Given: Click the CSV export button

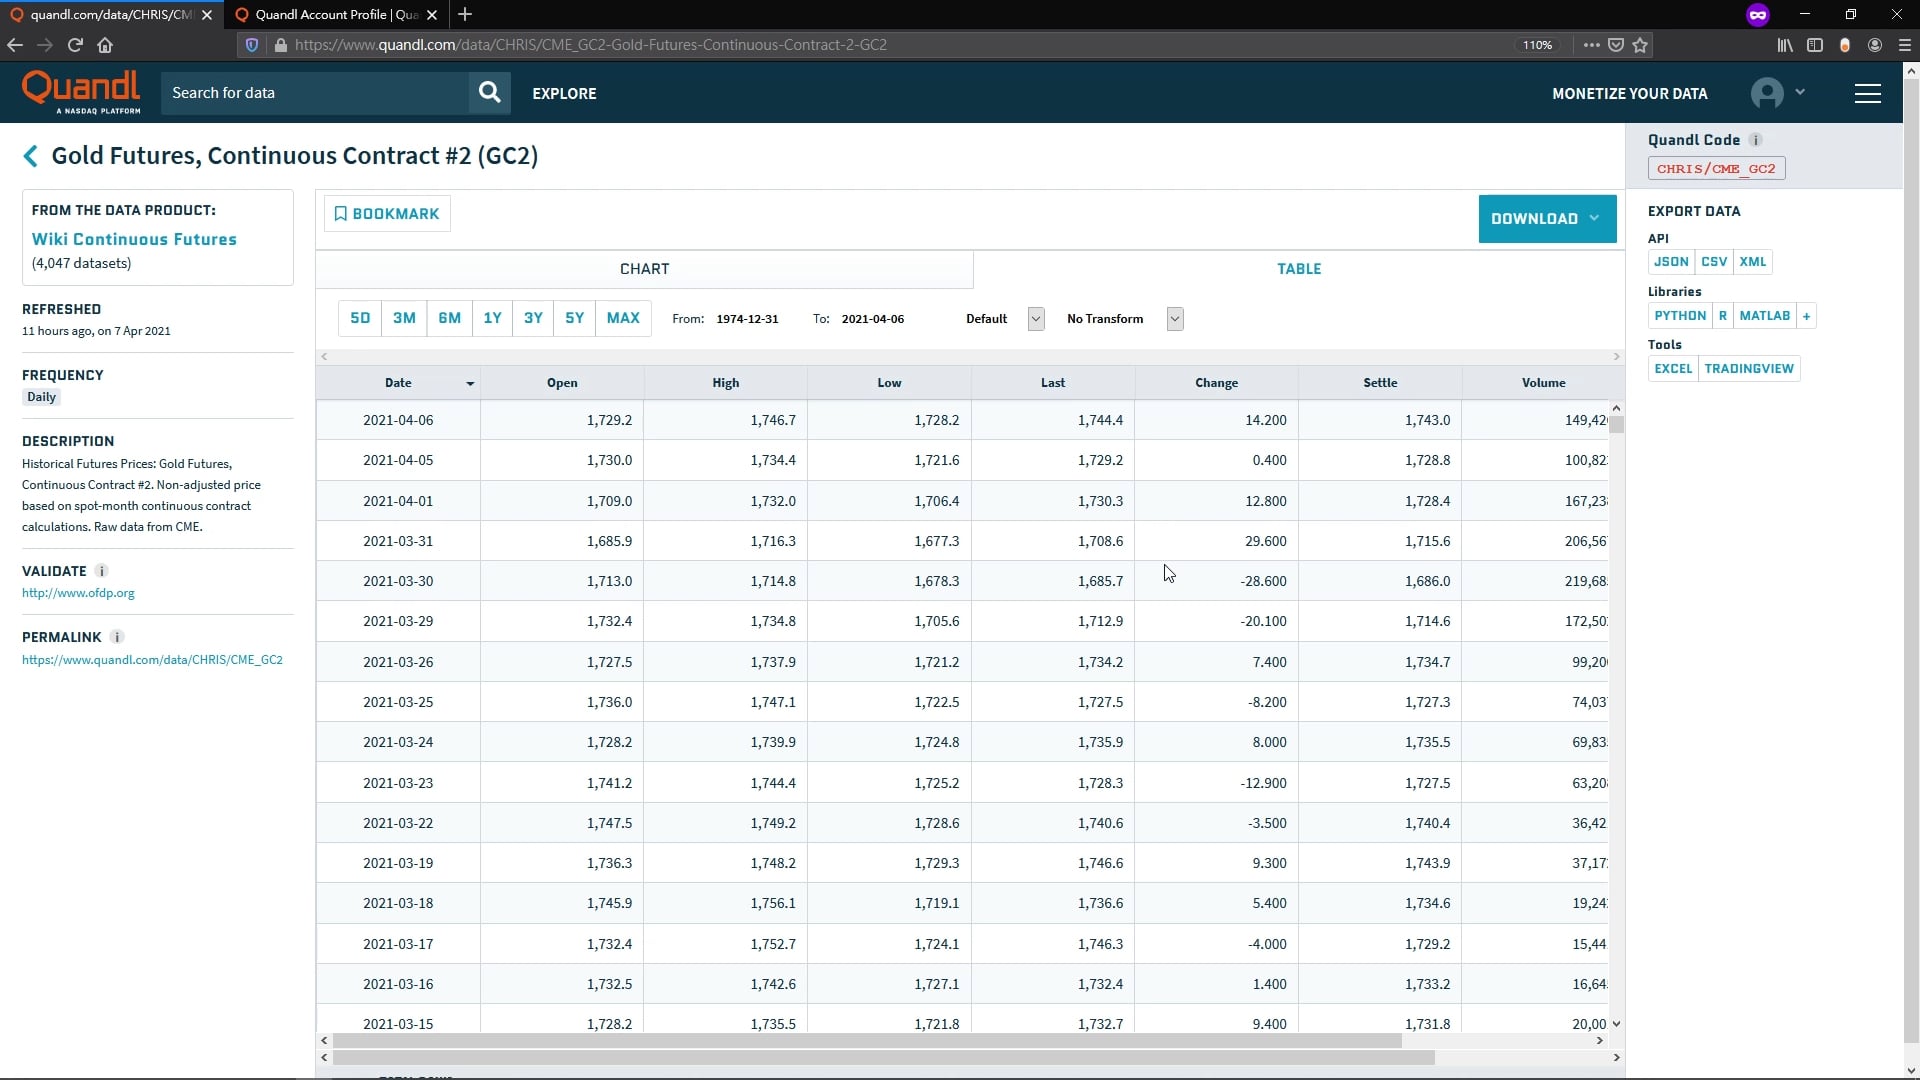Looking at the screenshot, I should tap(1713, 262).
